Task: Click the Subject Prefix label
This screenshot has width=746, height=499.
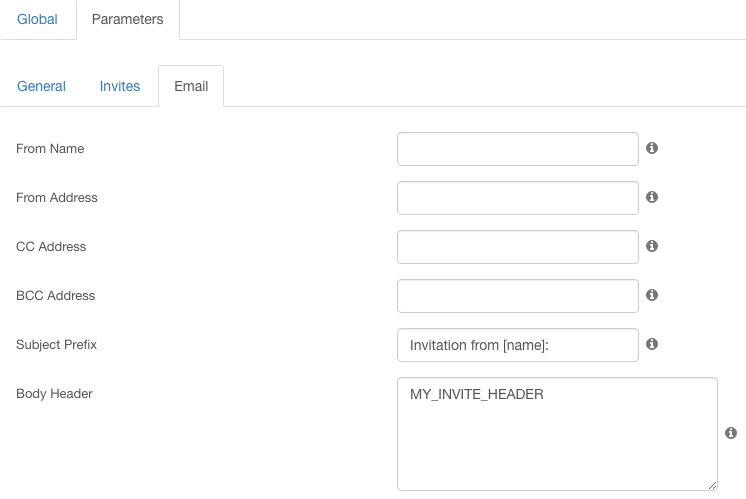Action: coord(57,344)
